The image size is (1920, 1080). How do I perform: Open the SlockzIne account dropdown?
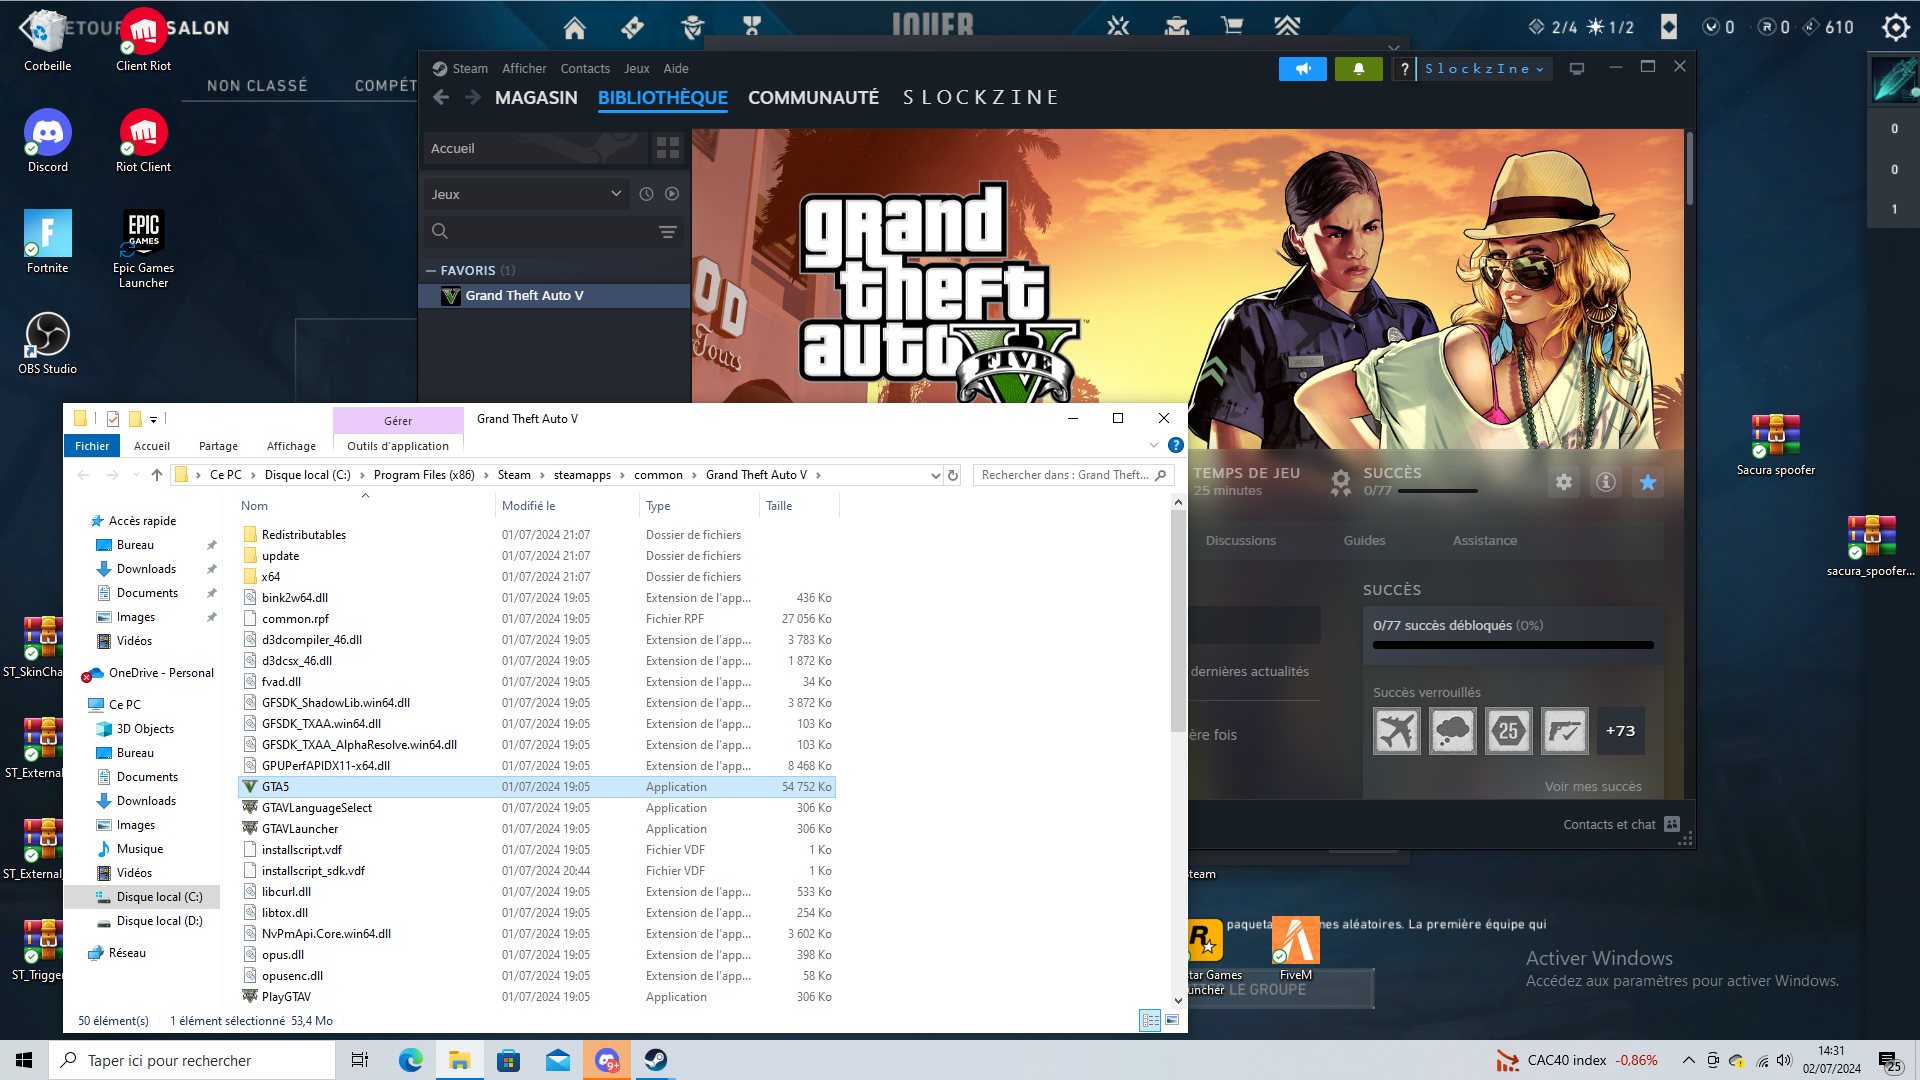(x=1484, y=69)
